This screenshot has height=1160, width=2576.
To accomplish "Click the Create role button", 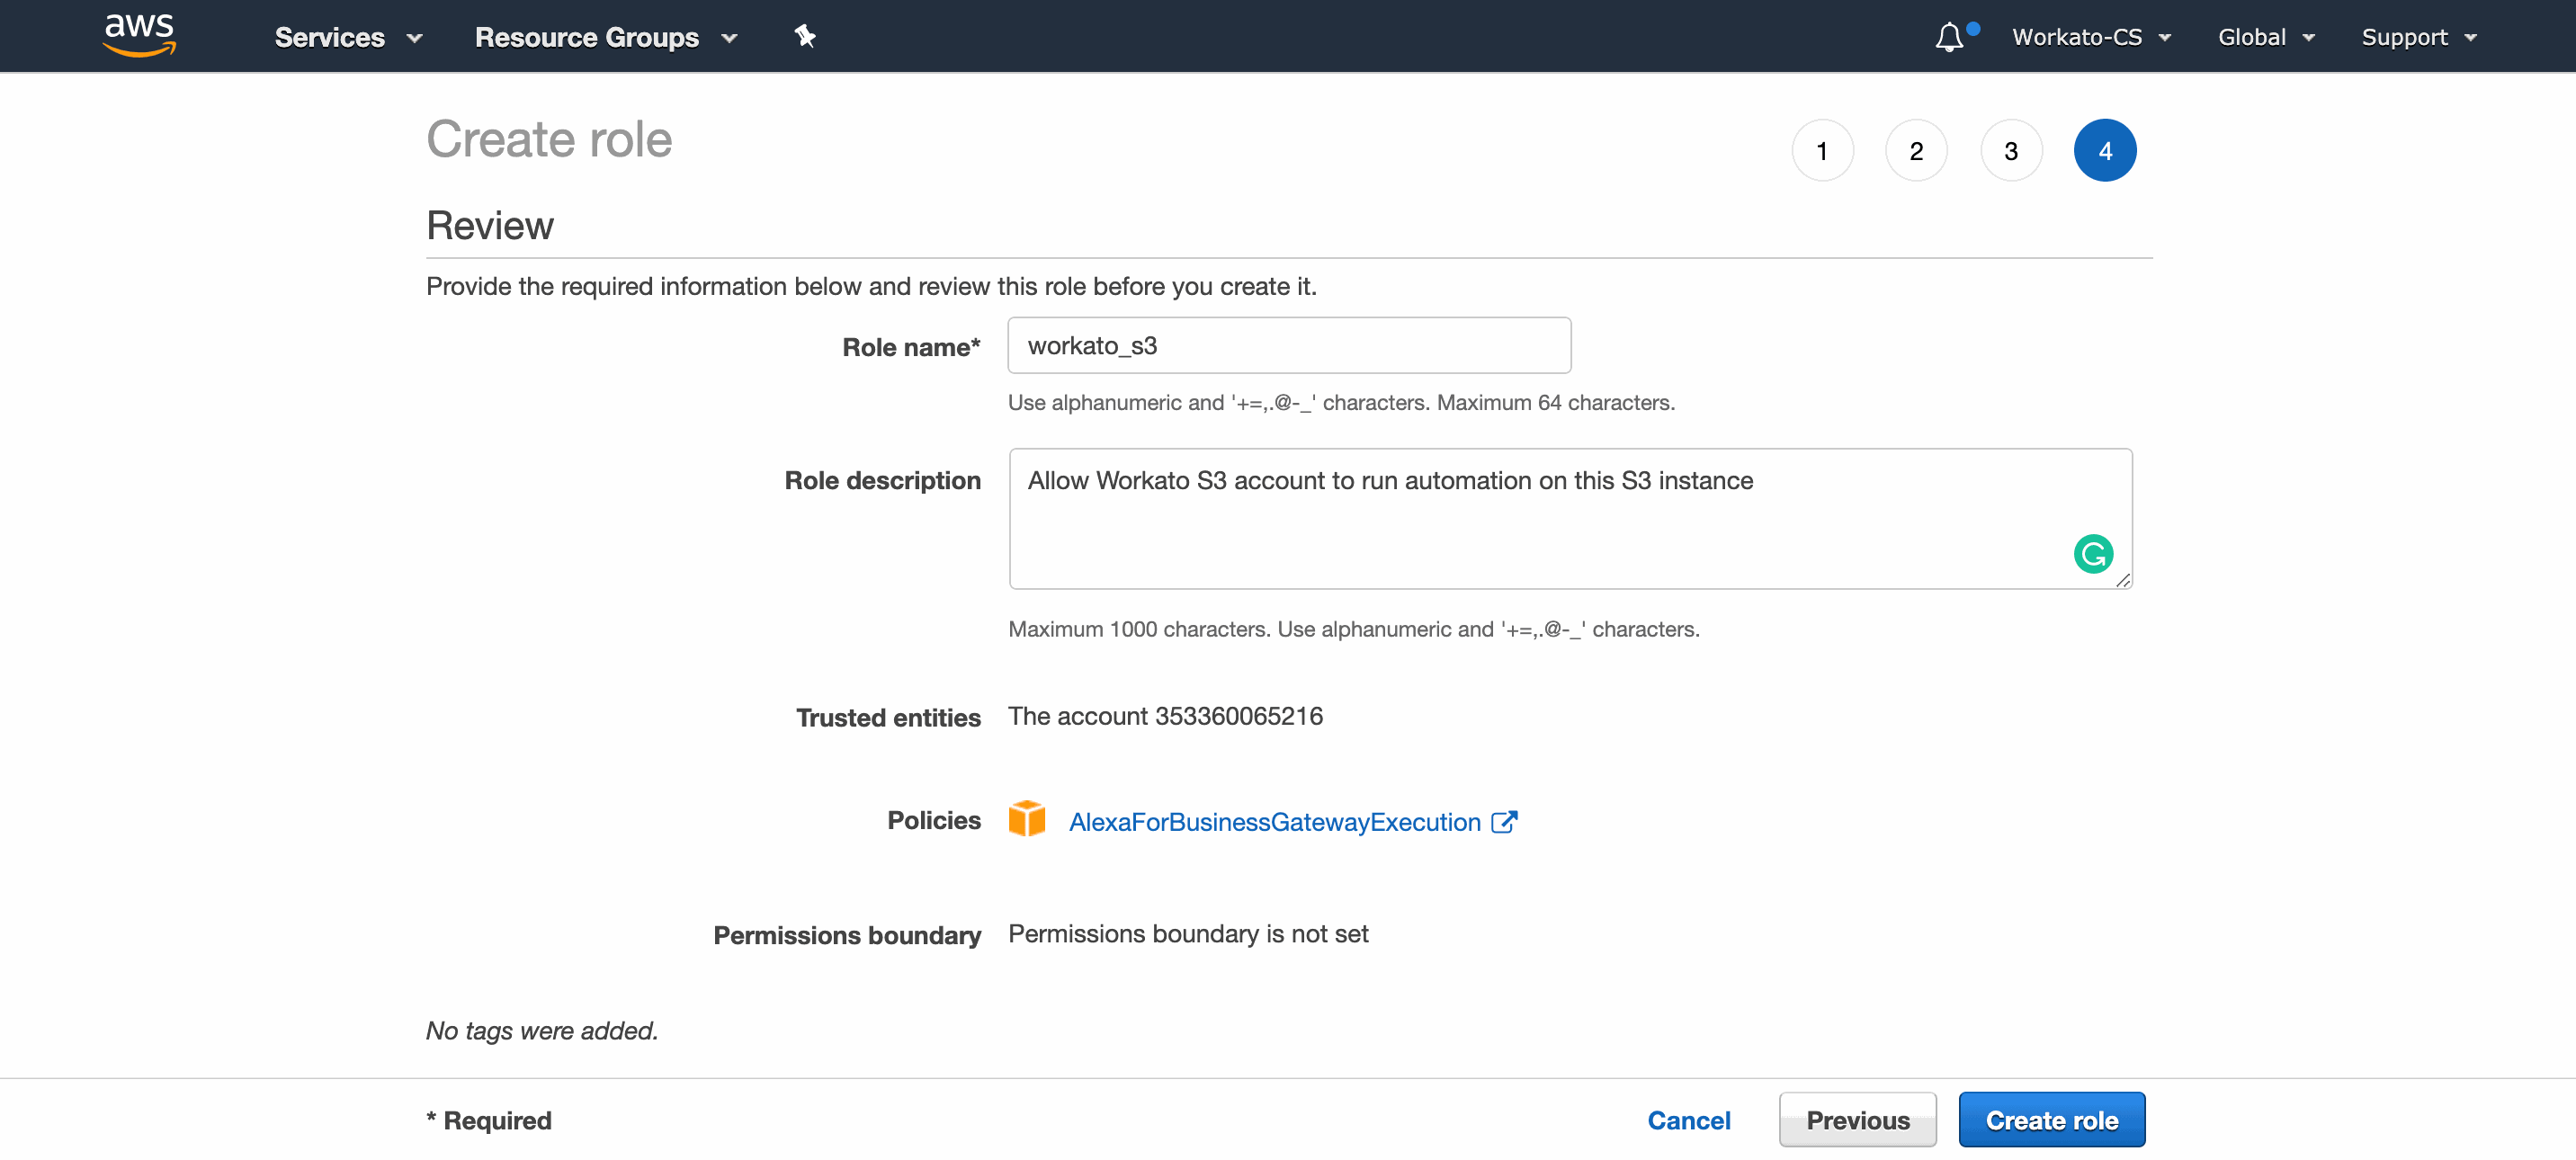I will click(x=2051, y=1120).
